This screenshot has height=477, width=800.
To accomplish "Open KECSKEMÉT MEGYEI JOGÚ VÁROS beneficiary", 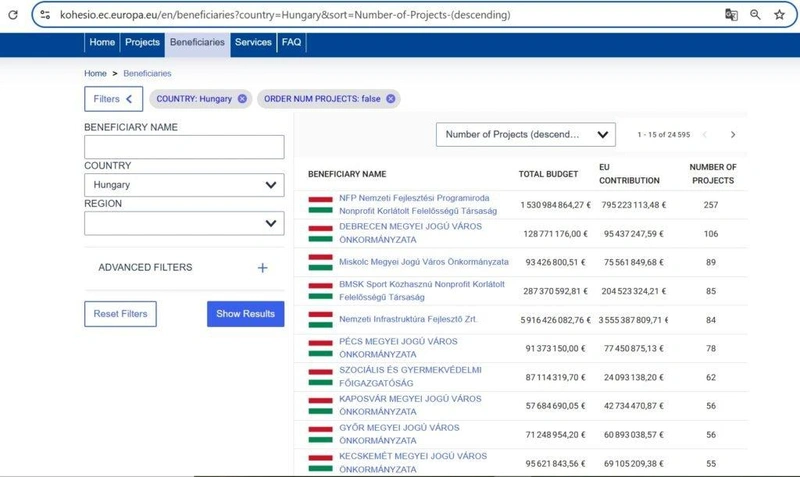I will pyautogui.click(x=413, y=462).
